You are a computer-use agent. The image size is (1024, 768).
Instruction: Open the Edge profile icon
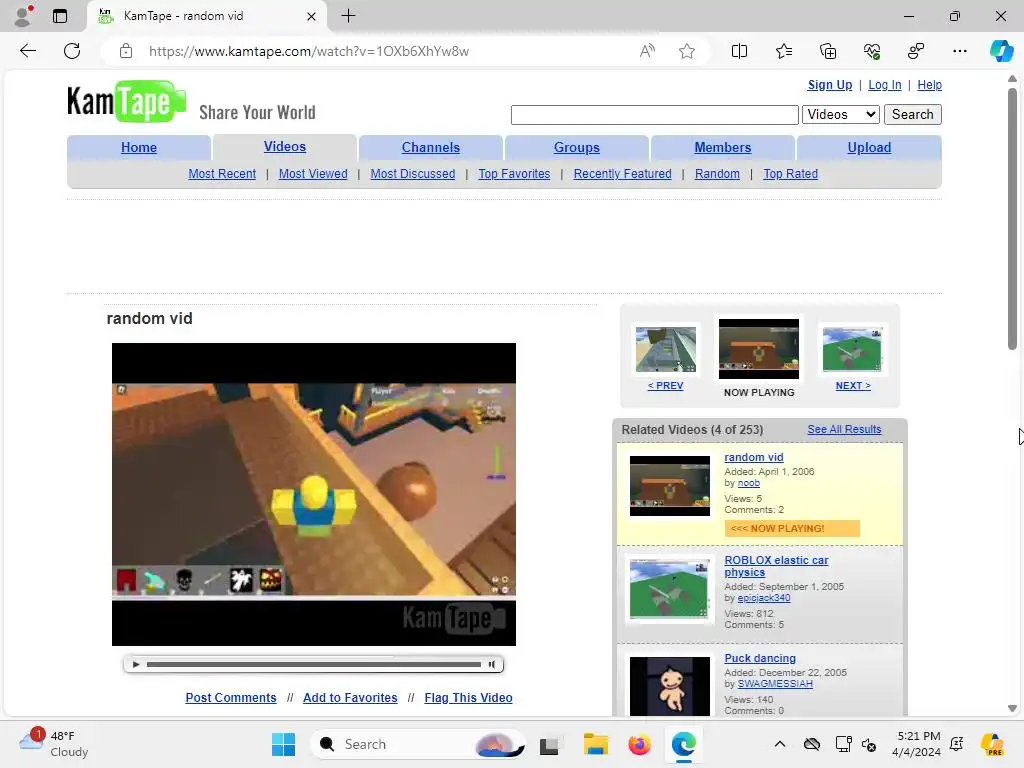24,16
